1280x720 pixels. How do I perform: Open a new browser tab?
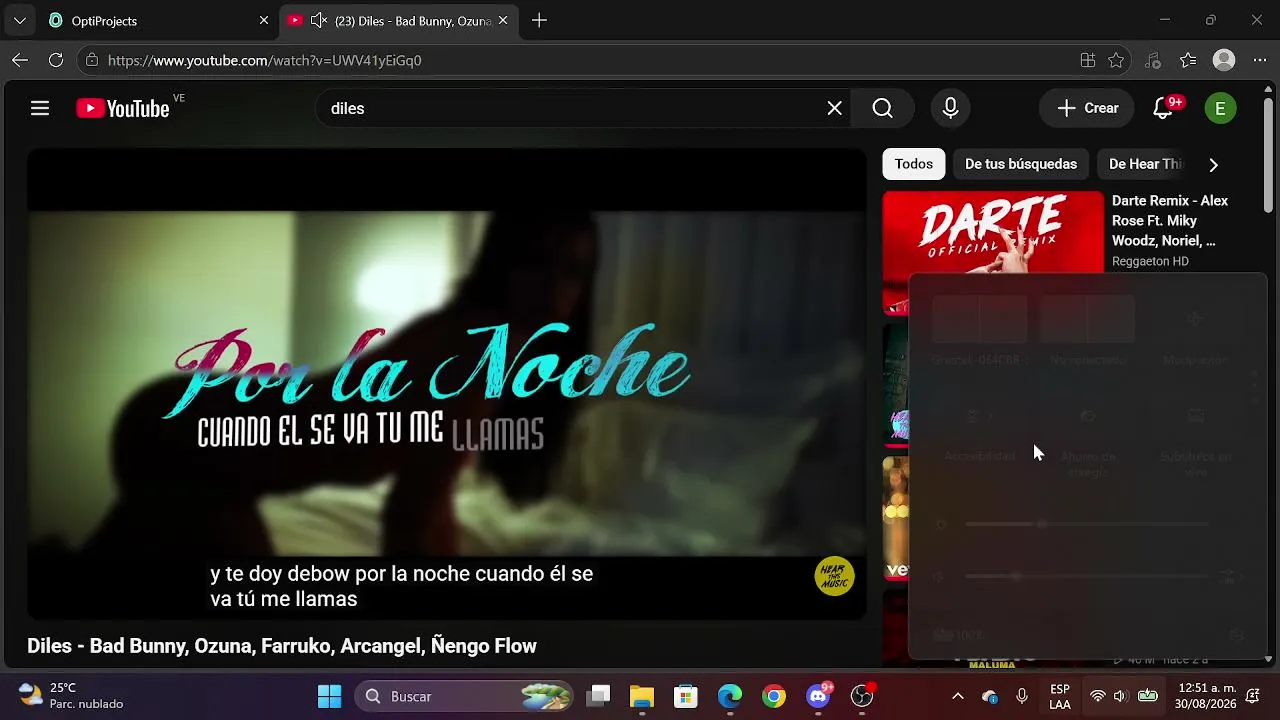(539, 20)
